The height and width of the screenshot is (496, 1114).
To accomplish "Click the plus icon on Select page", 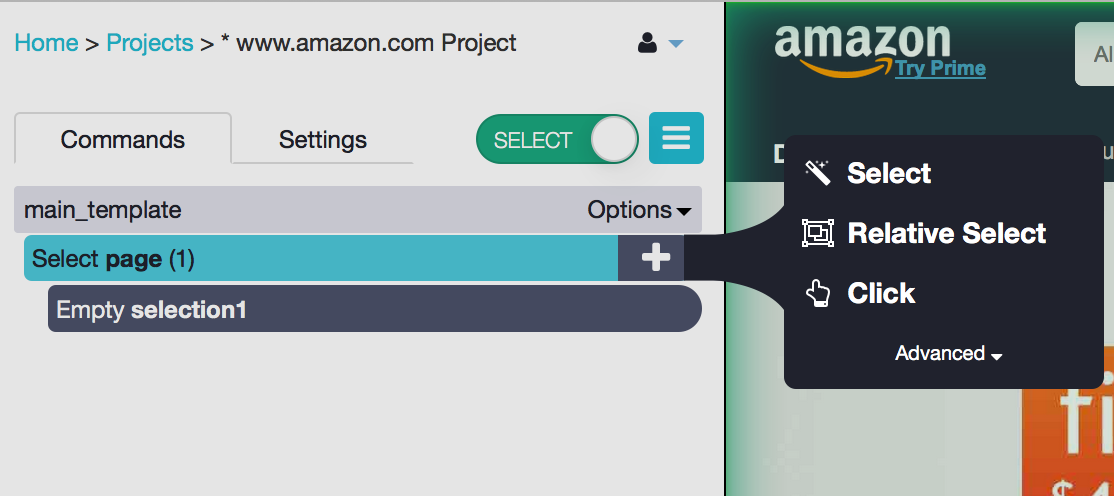I will click(655, 259).
